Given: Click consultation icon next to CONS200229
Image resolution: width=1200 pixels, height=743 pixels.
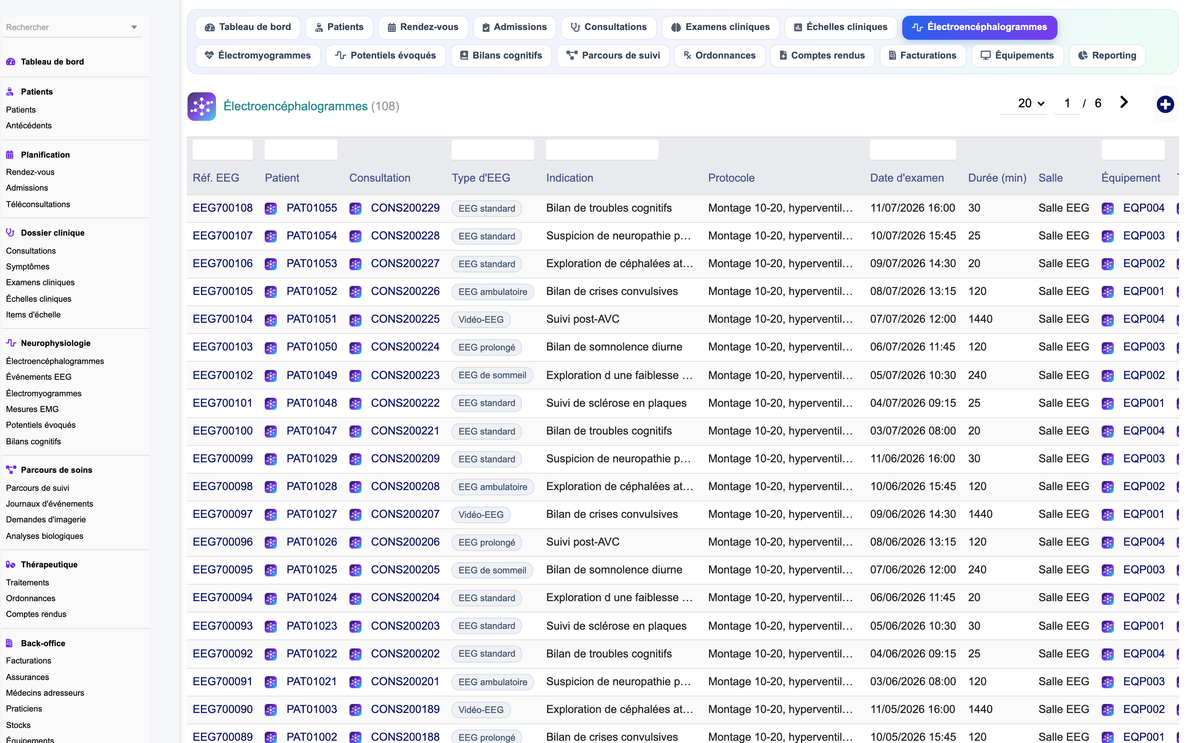Looking at the screenshot, I should 355,208.
